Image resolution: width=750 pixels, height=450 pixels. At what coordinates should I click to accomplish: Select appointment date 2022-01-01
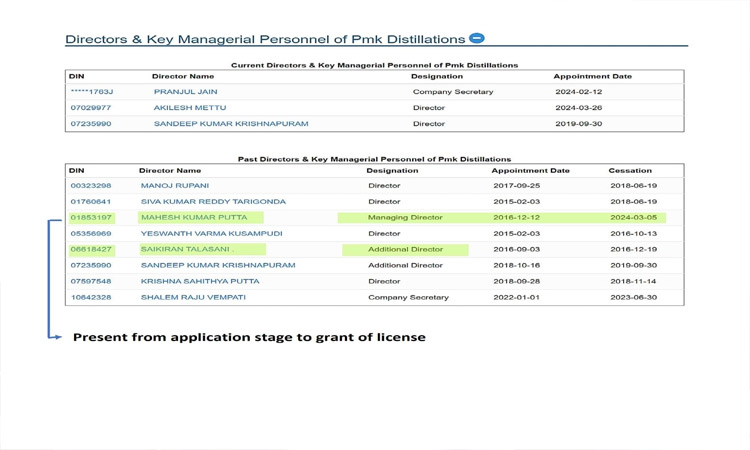point(517,297)
